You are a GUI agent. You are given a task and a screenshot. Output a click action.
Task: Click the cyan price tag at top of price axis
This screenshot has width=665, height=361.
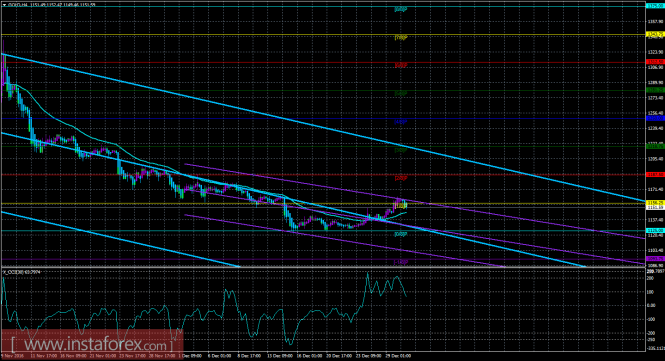654,6
